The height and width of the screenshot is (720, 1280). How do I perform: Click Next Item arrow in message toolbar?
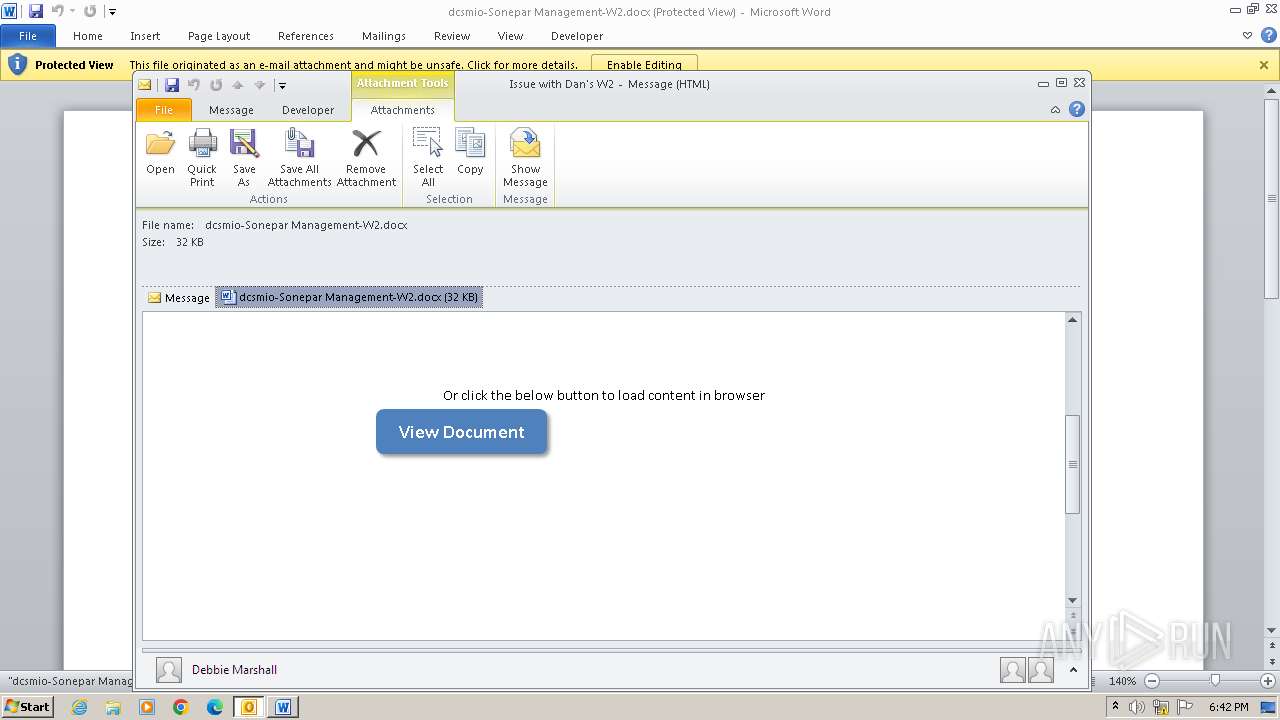click(260, 85)
